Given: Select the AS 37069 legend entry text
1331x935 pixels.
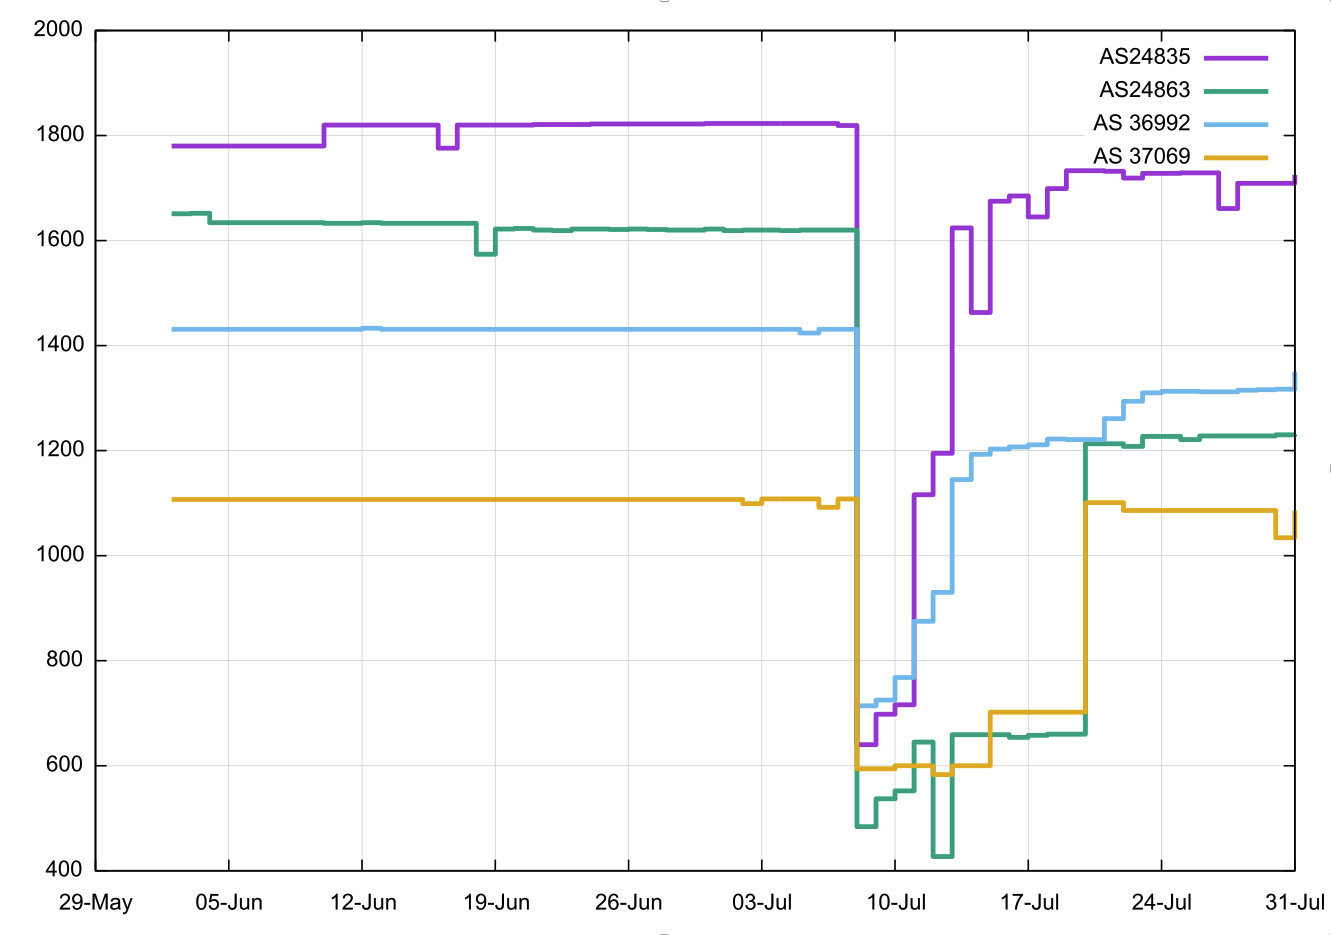Looking at the screenshot, I should point(1141,156).
